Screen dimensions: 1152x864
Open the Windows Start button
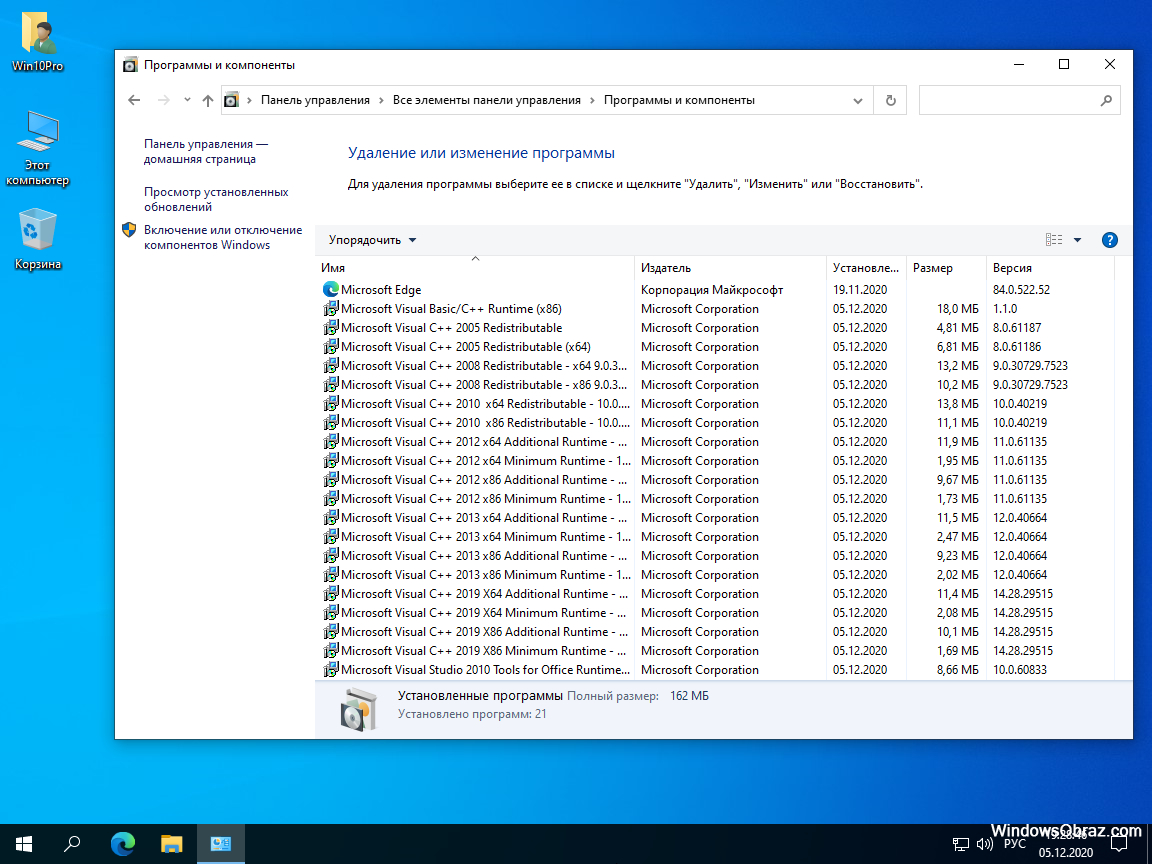coord(24,844)
